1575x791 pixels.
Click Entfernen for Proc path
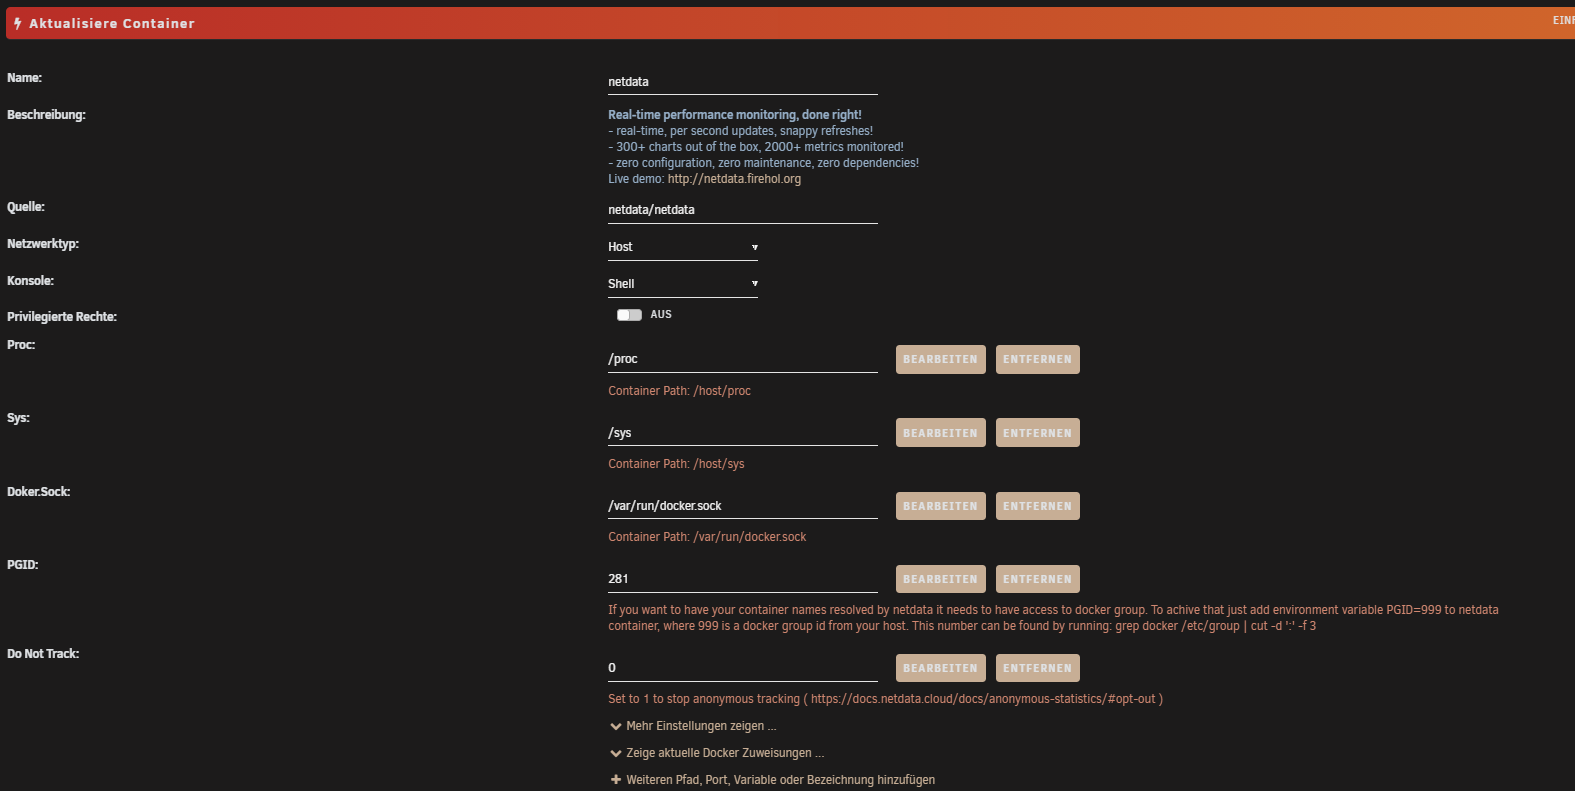(x=1037, y=359)
